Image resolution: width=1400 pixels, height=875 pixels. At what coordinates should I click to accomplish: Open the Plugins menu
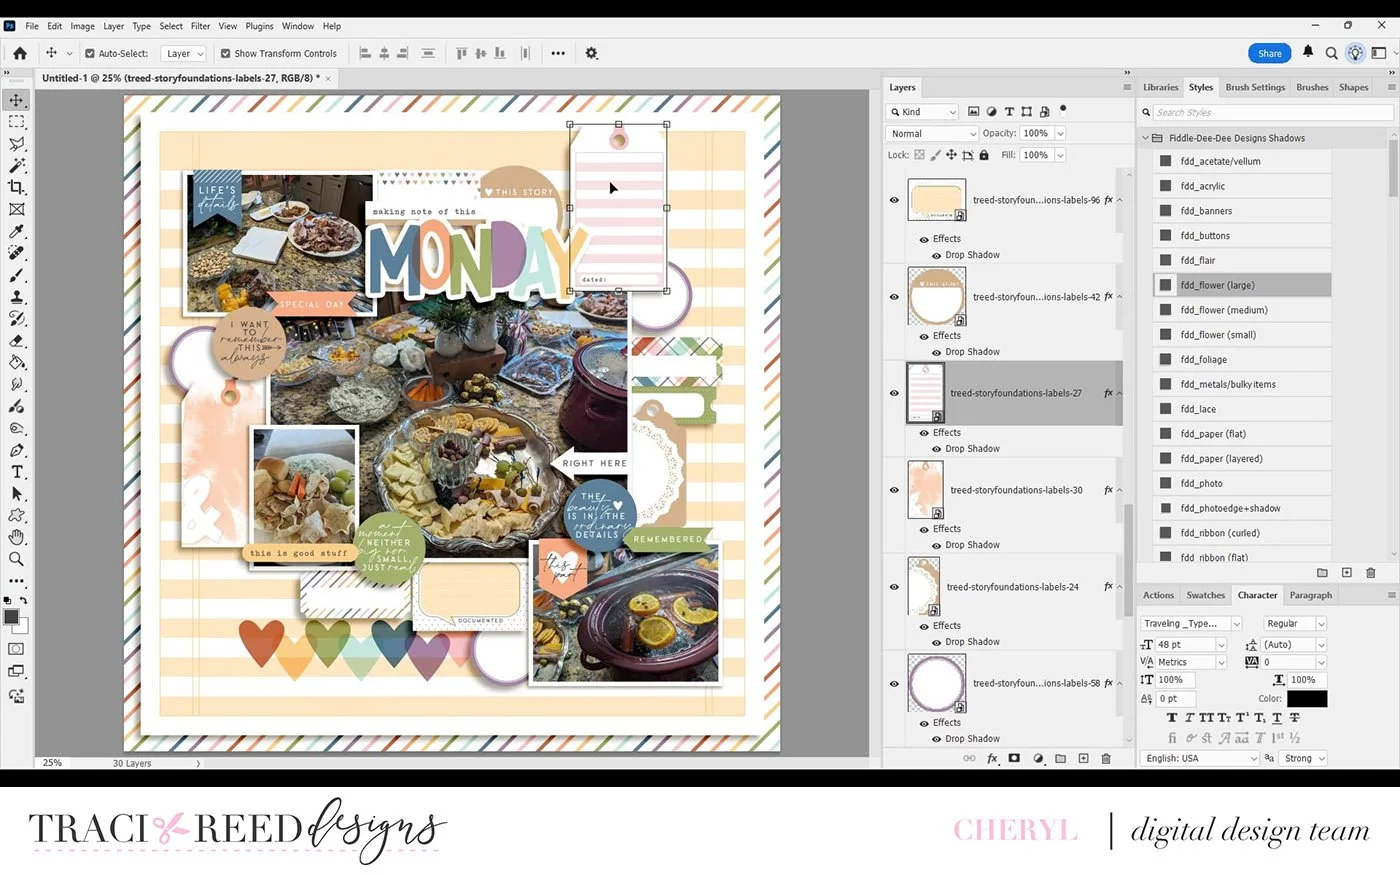tap(259, 26)
